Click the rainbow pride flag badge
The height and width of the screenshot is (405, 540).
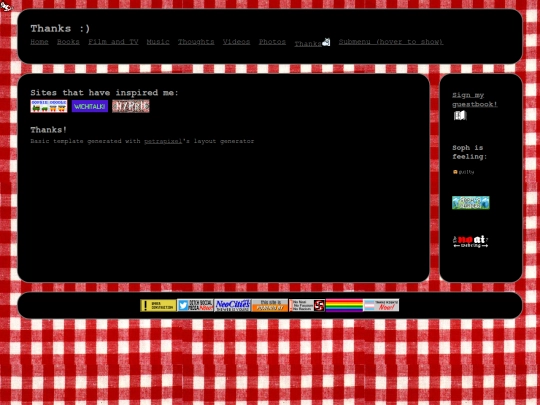tap(344, 305)
